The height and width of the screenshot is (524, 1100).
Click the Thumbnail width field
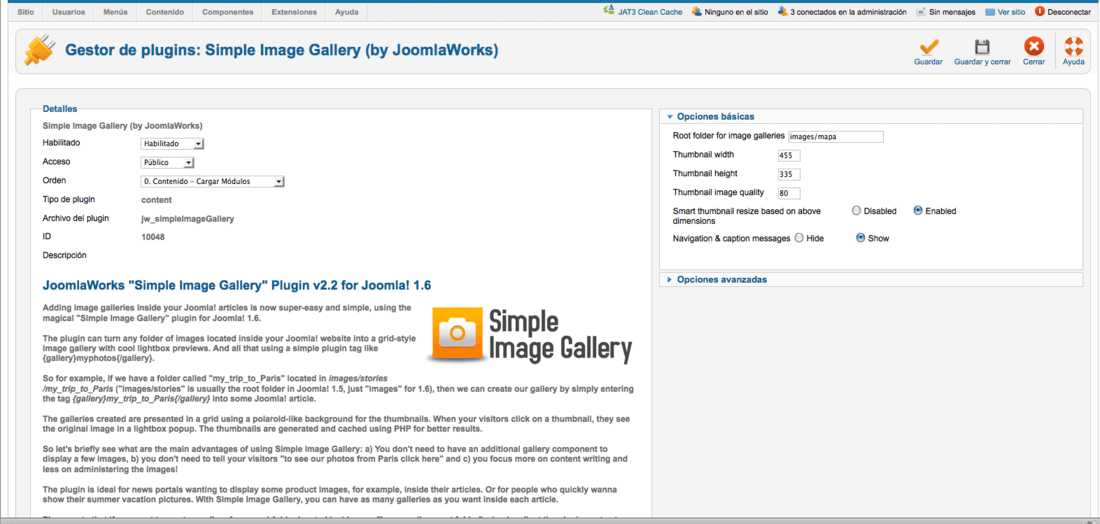789,155
